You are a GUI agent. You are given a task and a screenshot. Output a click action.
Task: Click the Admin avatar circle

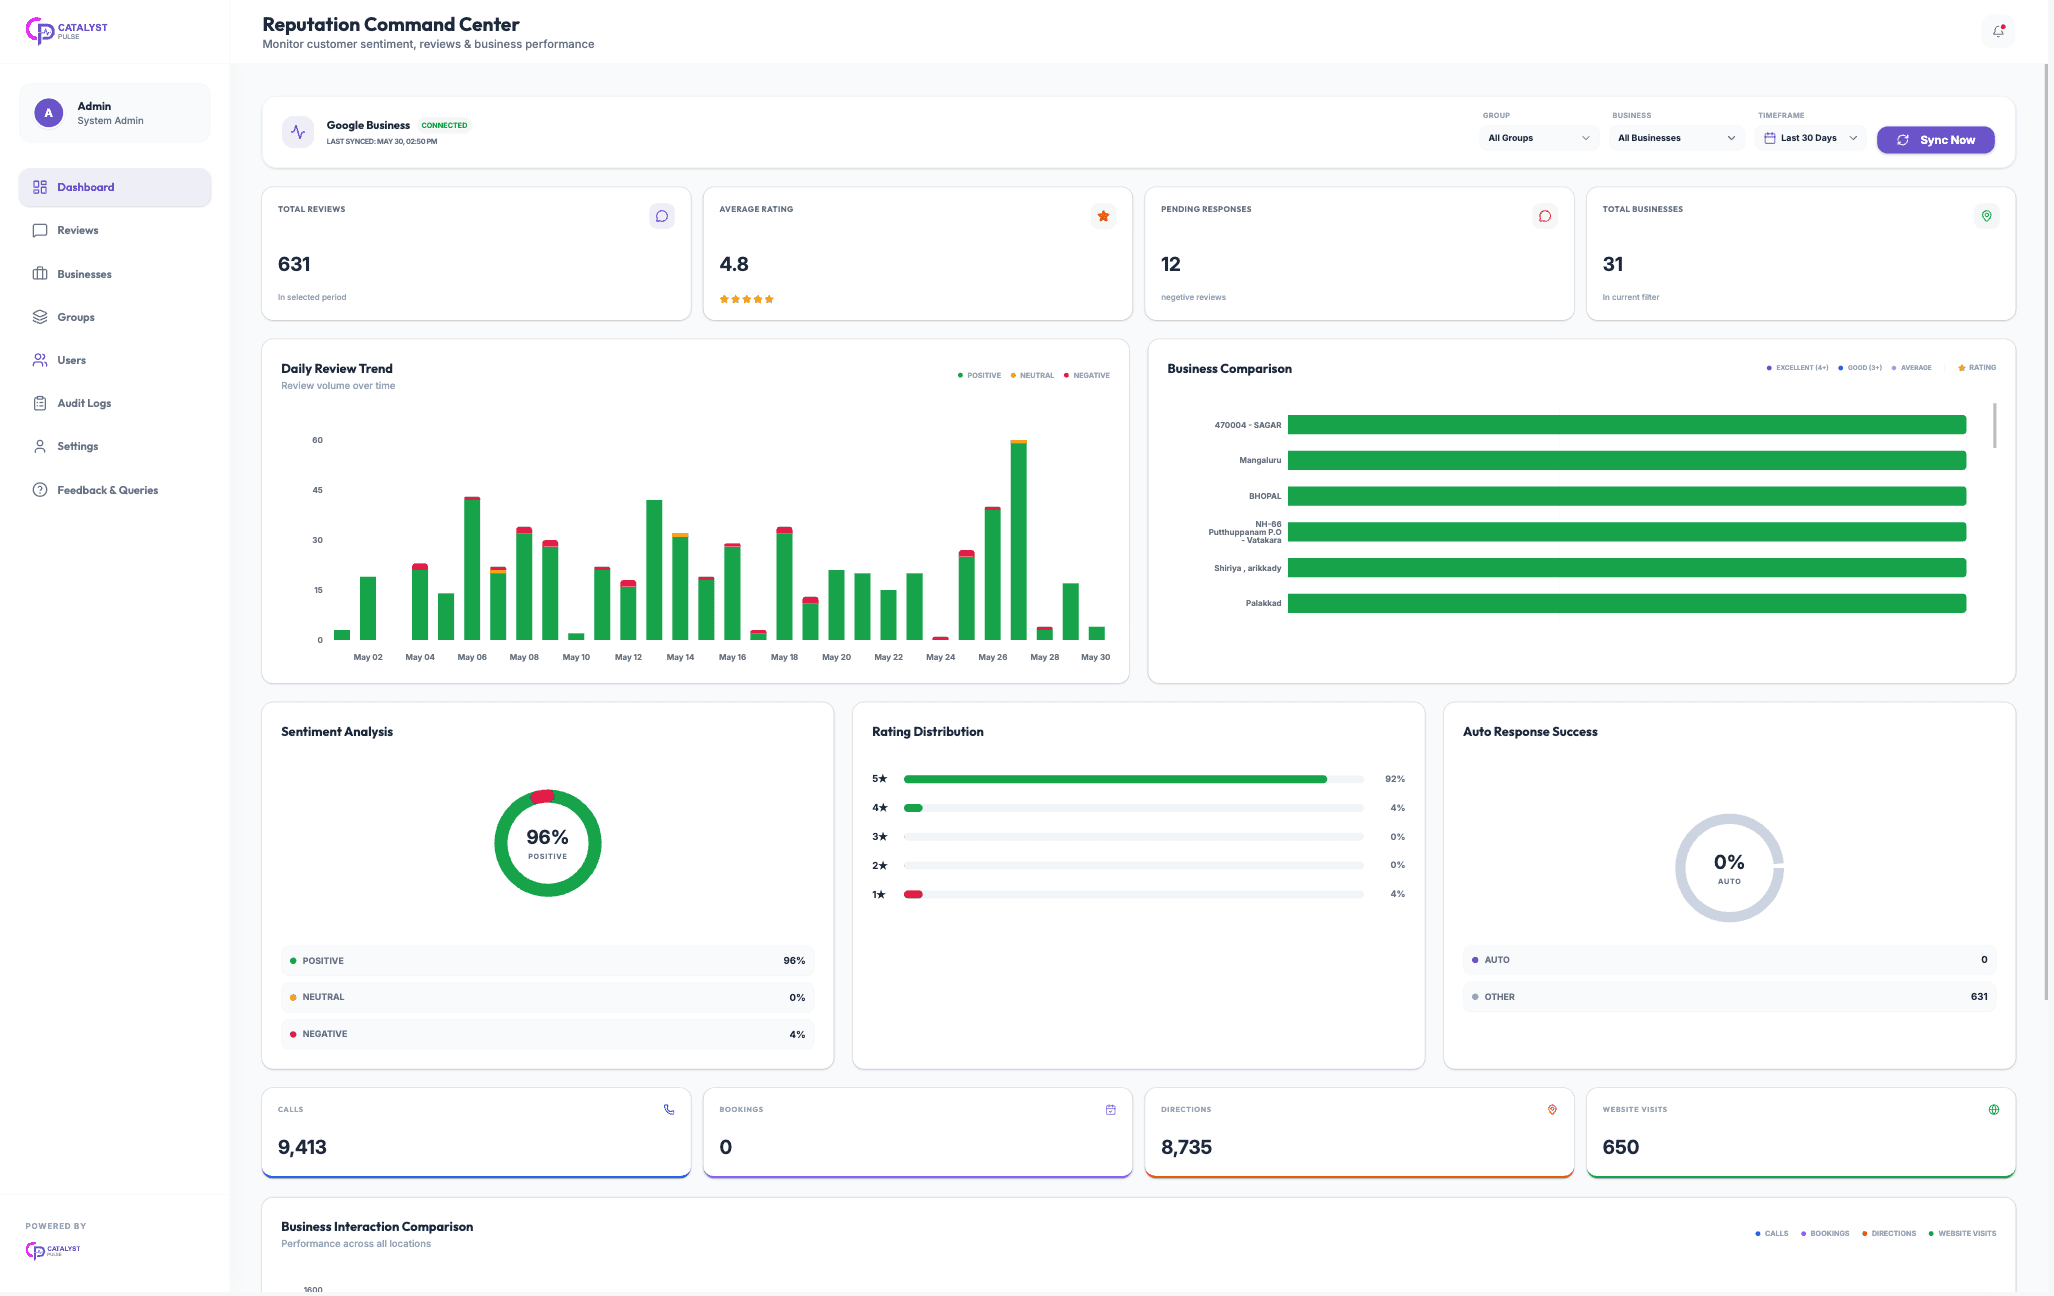48,113
